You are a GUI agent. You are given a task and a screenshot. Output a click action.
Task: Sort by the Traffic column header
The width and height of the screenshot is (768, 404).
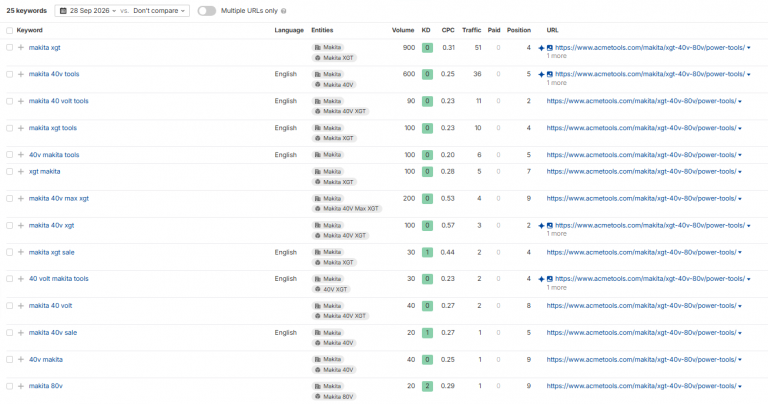click(471, 30)
